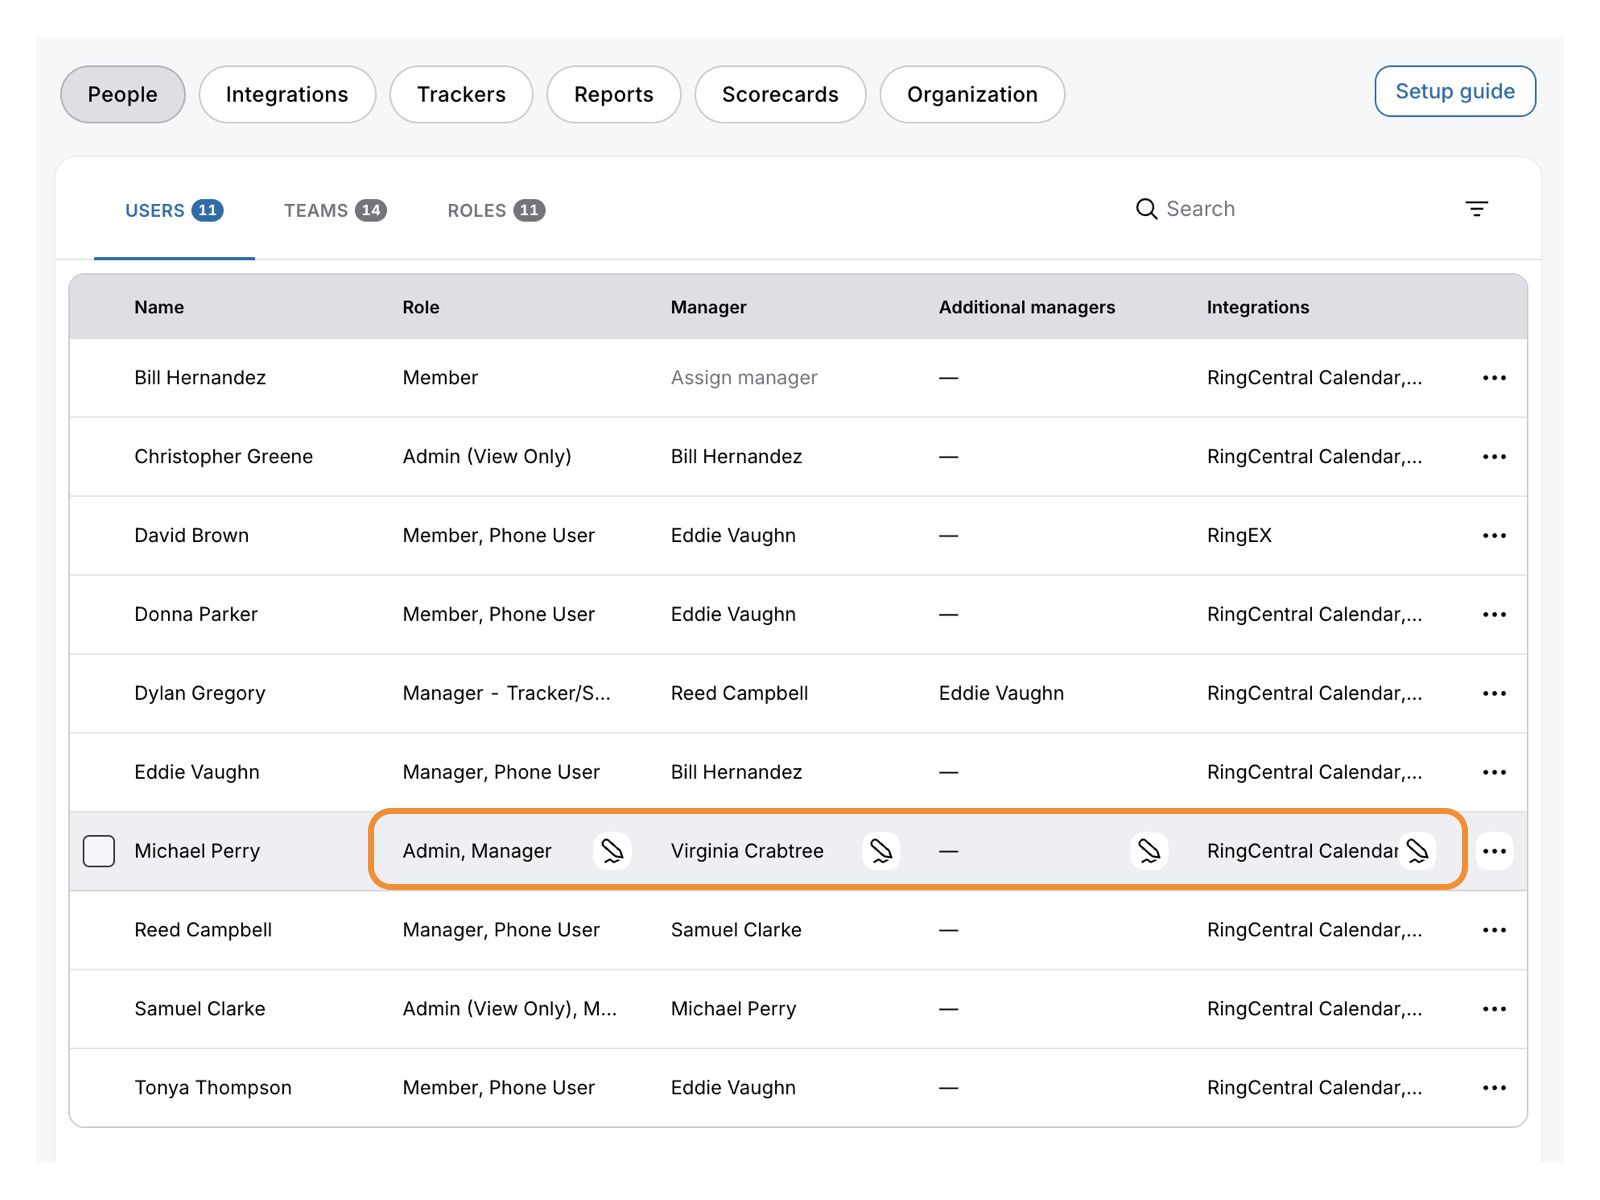Open three-dot menu for Tonya Thompson
The height and width of the screenshot is (1200, 1600).
pos(1494,1088)
